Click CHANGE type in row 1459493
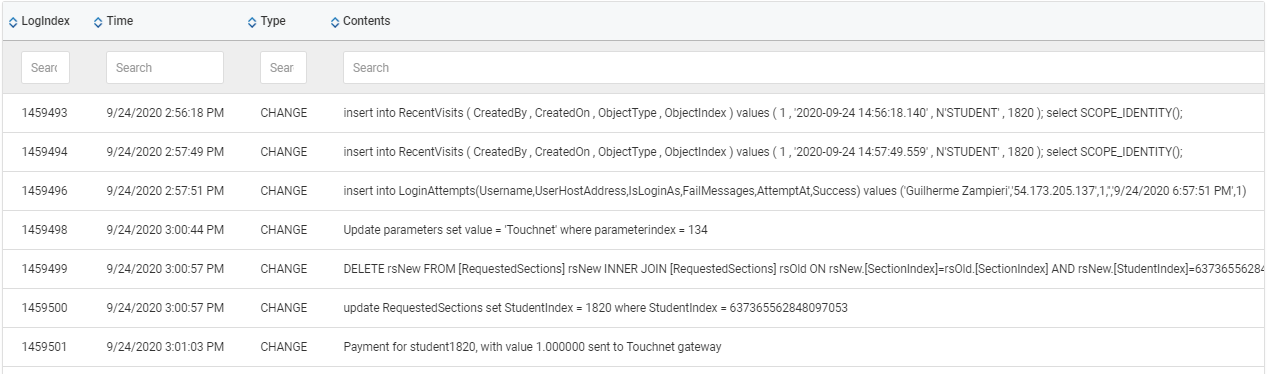The image size is (1269, 374). click(x=284, y=113)
